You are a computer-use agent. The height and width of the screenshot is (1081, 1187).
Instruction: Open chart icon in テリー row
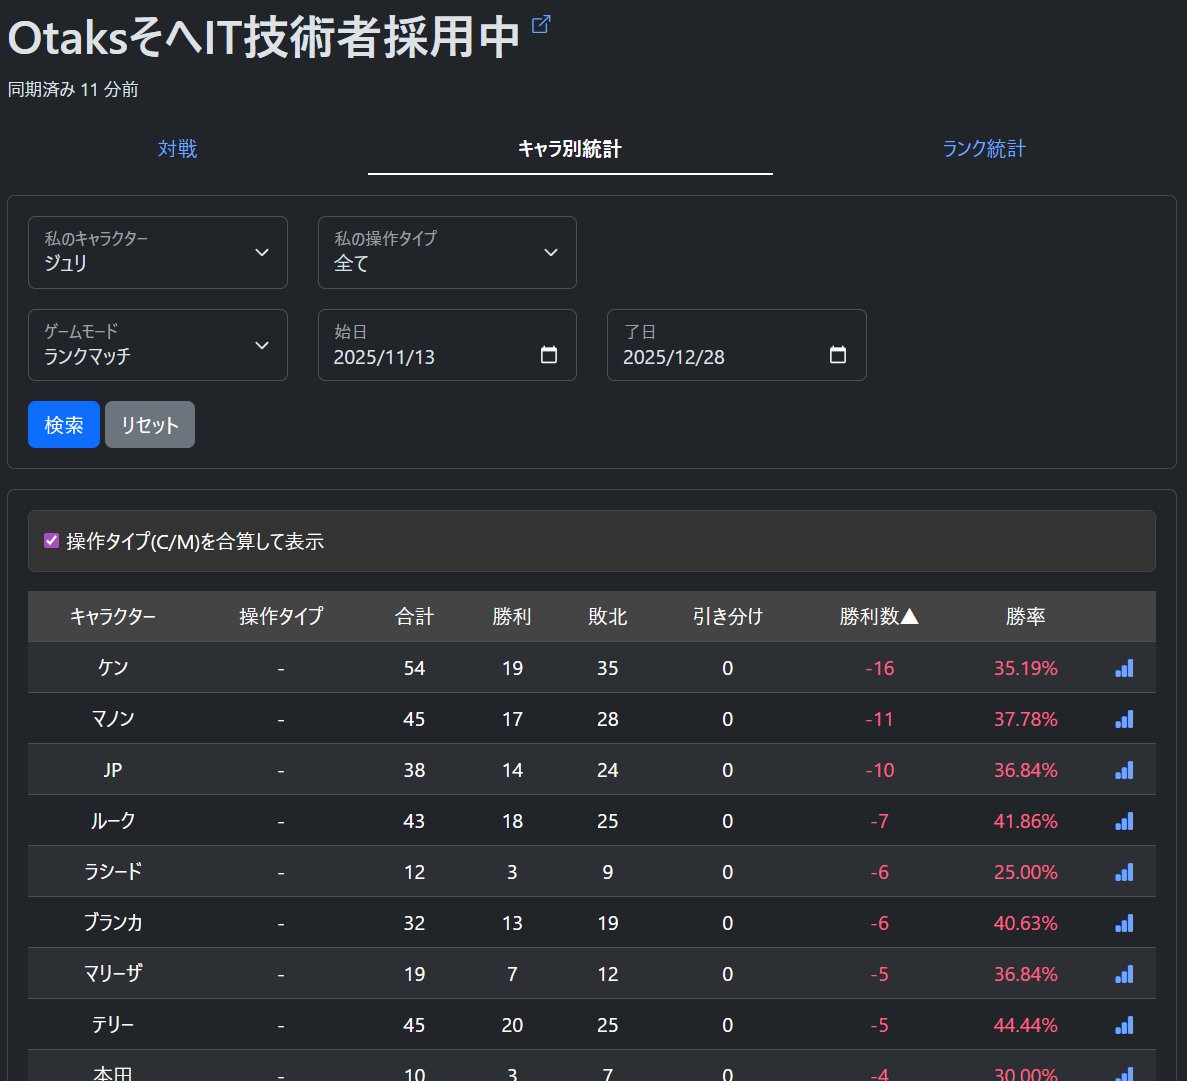coord(1124,1025)
